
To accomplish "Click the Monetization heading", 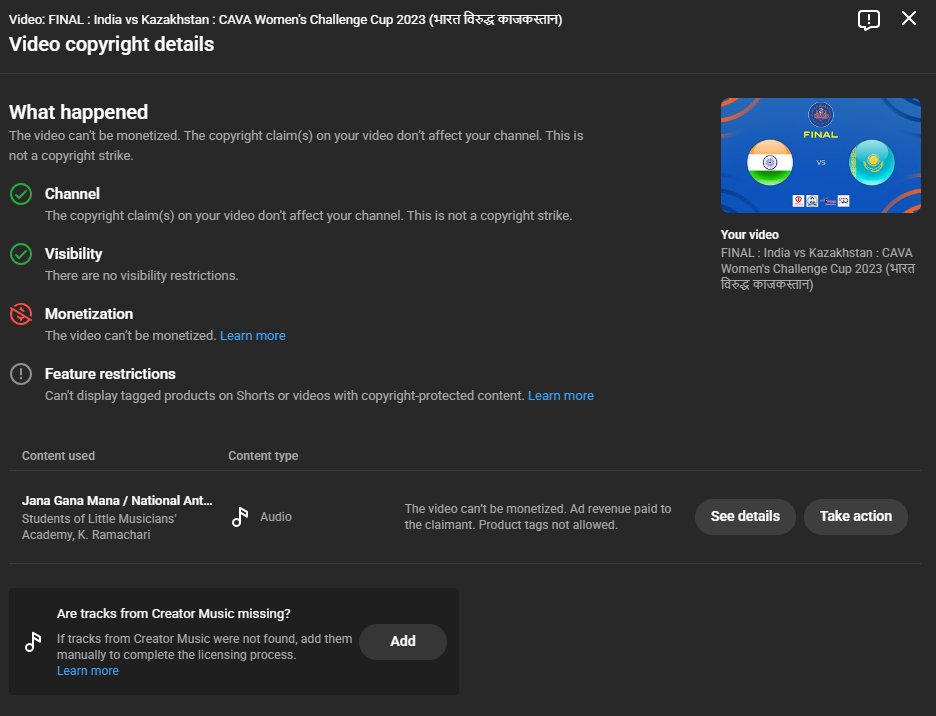I will [89, 314].
